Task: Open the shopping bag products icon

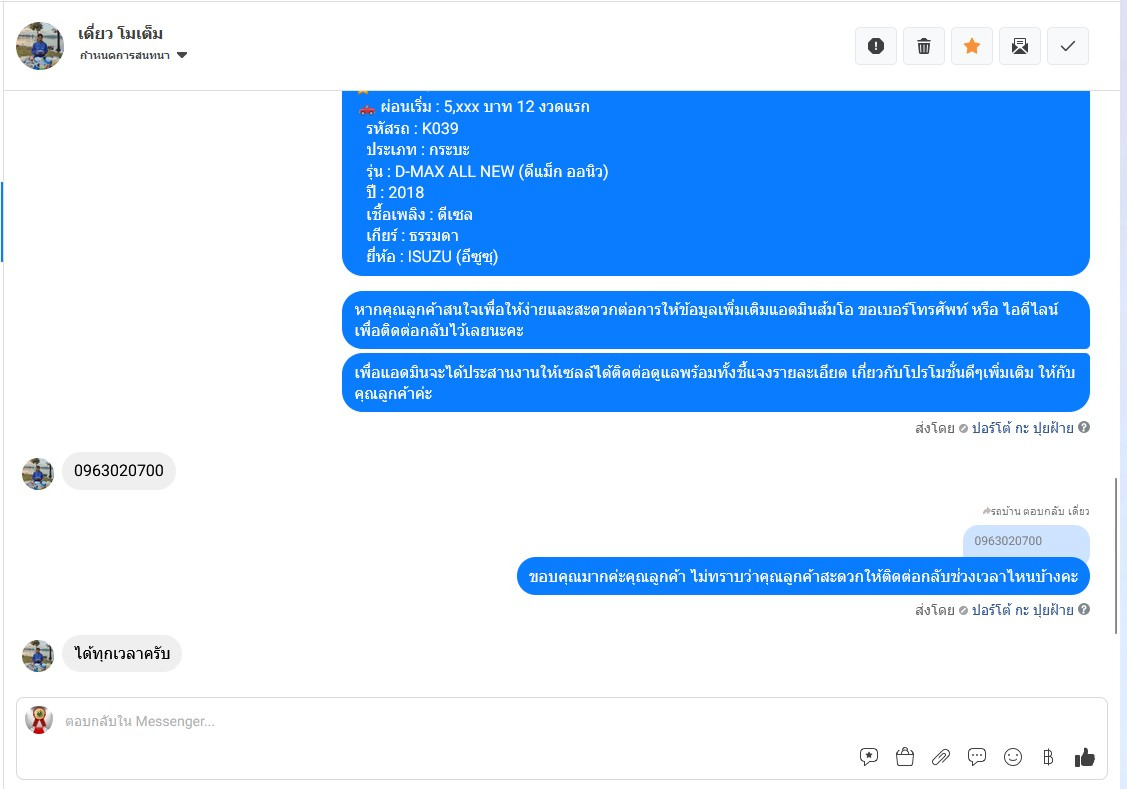Action: pos(905,757)
